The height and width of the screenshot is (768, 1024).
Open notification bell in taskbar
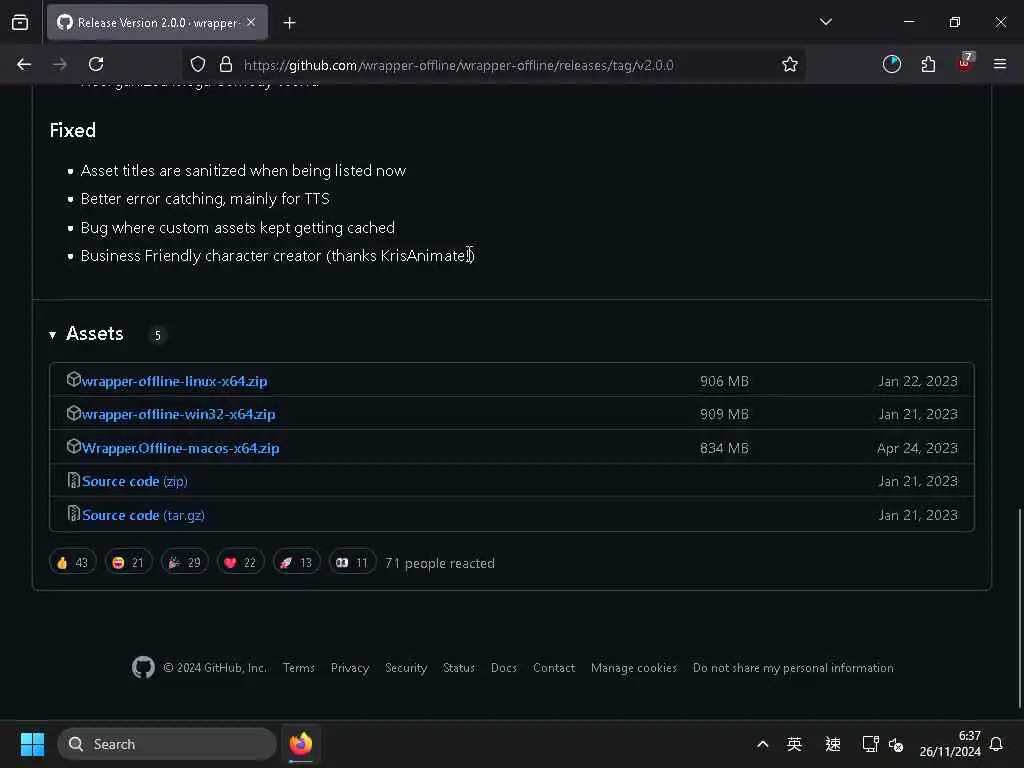pyautogui.click(x=996, y=744)
